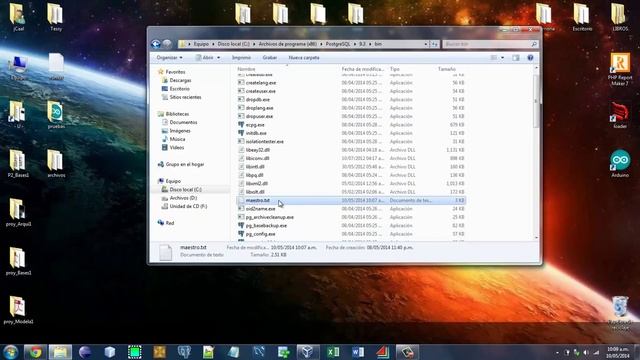Click the Disco local (C:) breadcrumb

233,44
